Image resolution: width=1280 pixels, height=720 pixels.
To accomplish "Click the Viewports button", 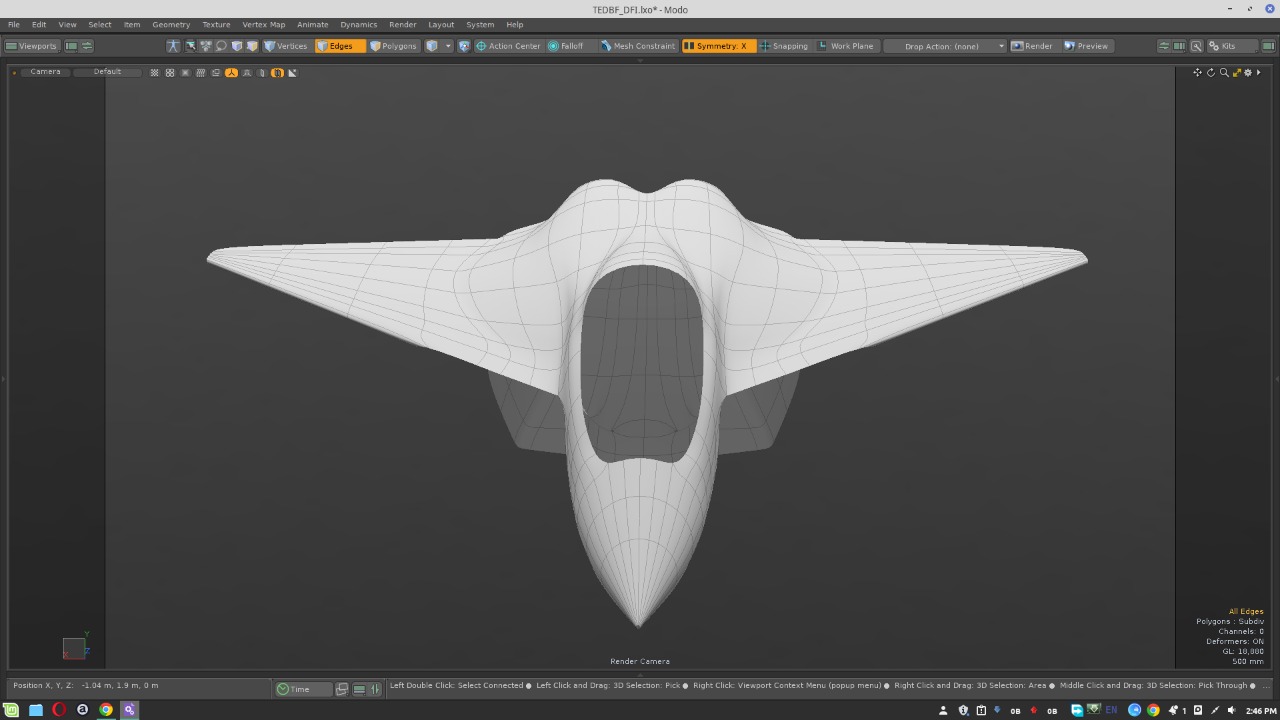I will 32,46.
